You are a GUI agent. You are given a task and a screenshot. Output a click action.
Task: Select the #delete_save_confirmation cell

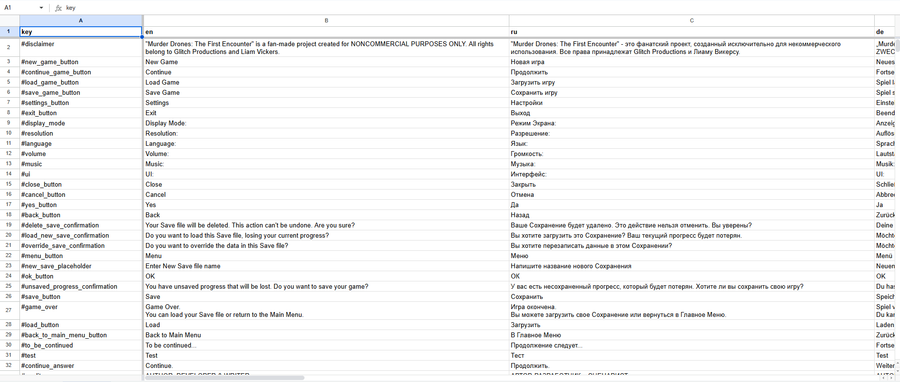81,225
